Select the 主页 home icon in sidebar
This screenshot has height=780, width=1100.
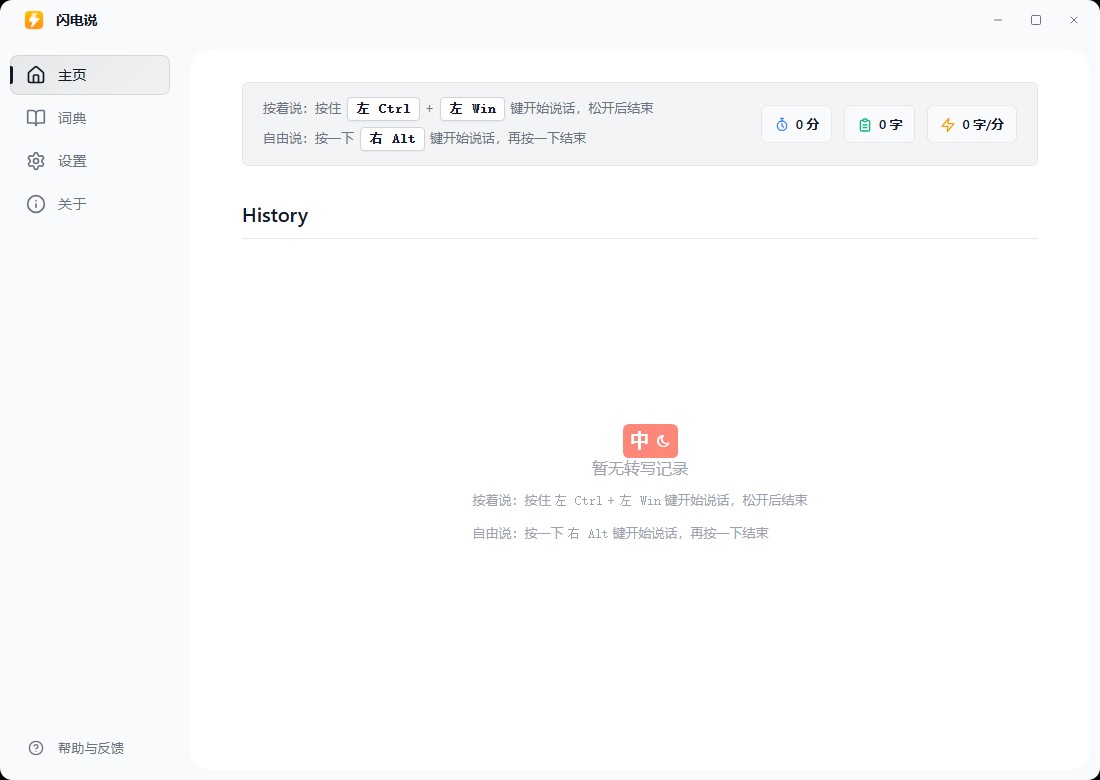36,74
